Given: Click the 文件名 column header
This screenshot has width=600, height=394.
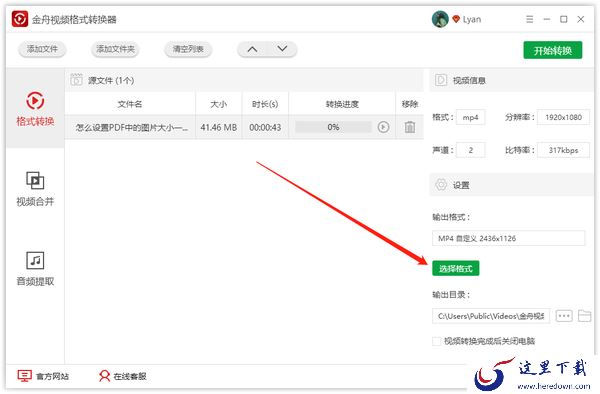Looking at the screenshot, I should [130, 104].
